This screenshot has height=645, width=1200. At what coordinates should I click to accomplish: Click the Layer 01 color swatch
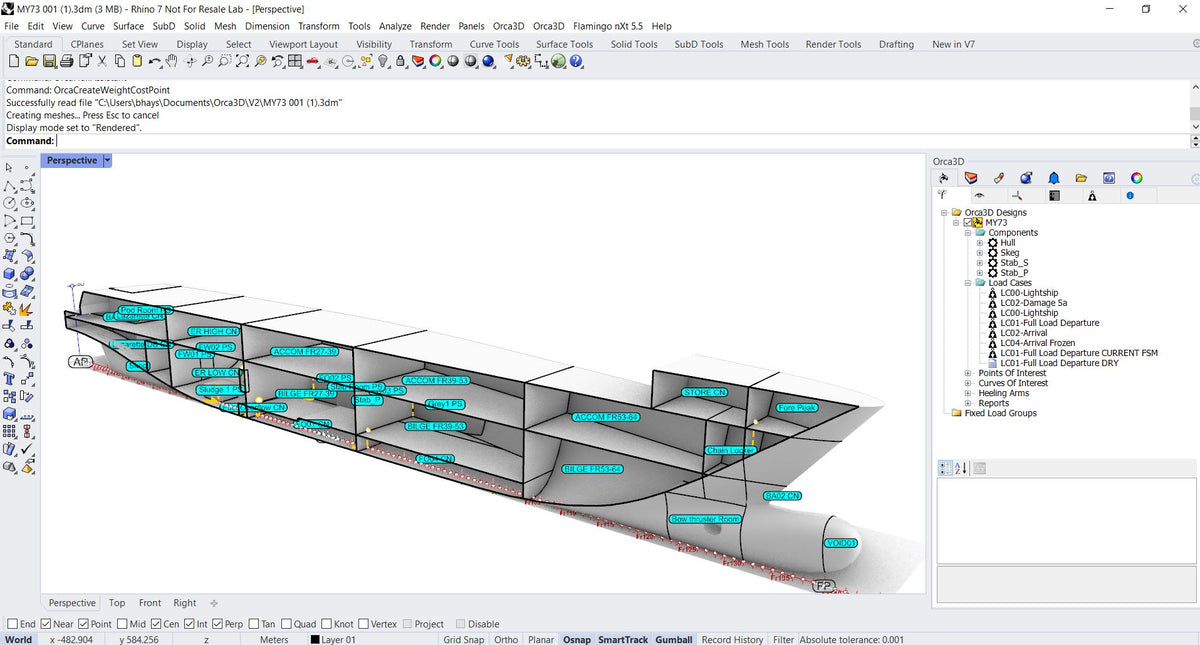[x=317, y=639]
